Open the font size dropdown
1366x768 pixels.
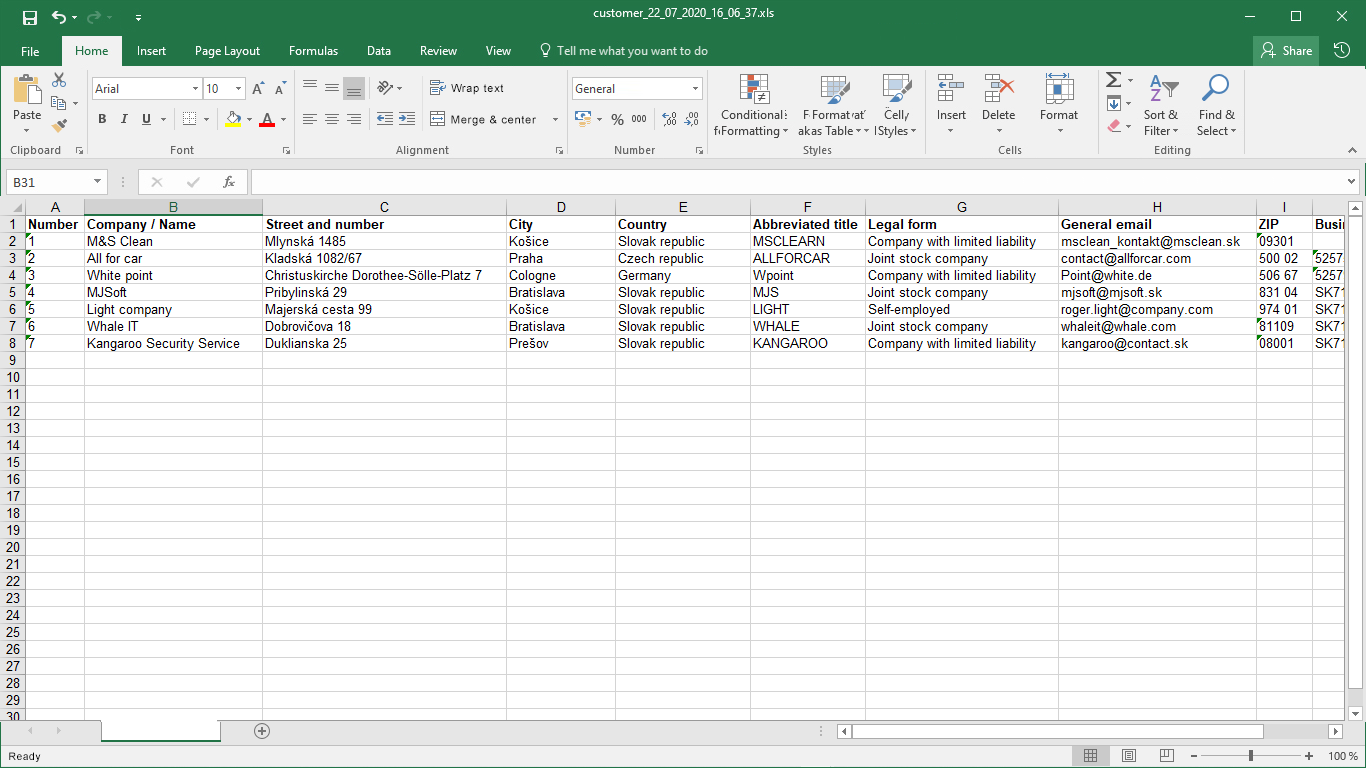[x=239, y=89]
